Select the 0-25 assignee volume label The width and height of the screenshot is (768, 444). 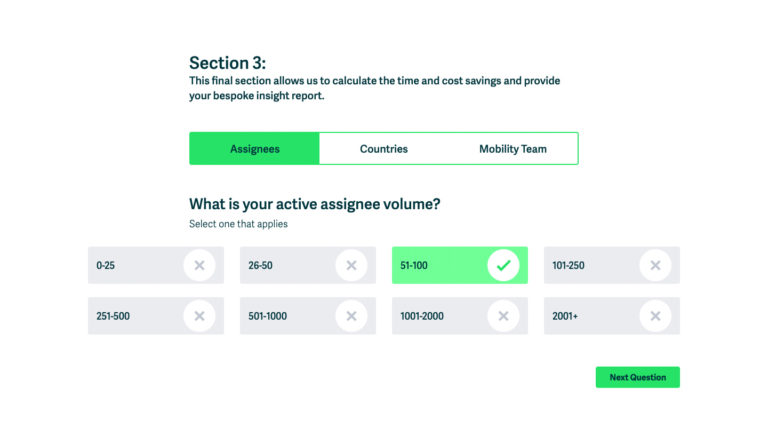105,265
